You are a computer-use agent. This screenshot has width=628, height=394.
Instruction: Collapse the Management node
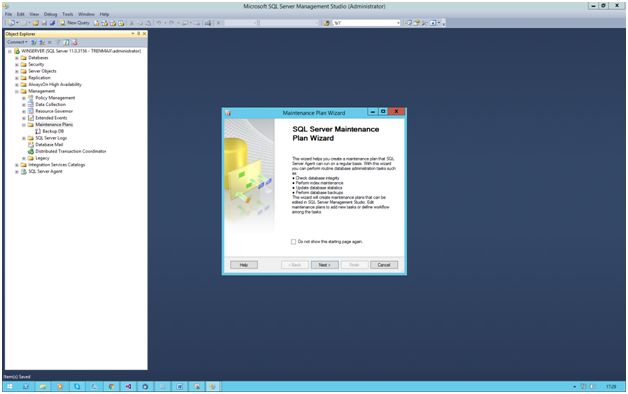coord(17,91)
